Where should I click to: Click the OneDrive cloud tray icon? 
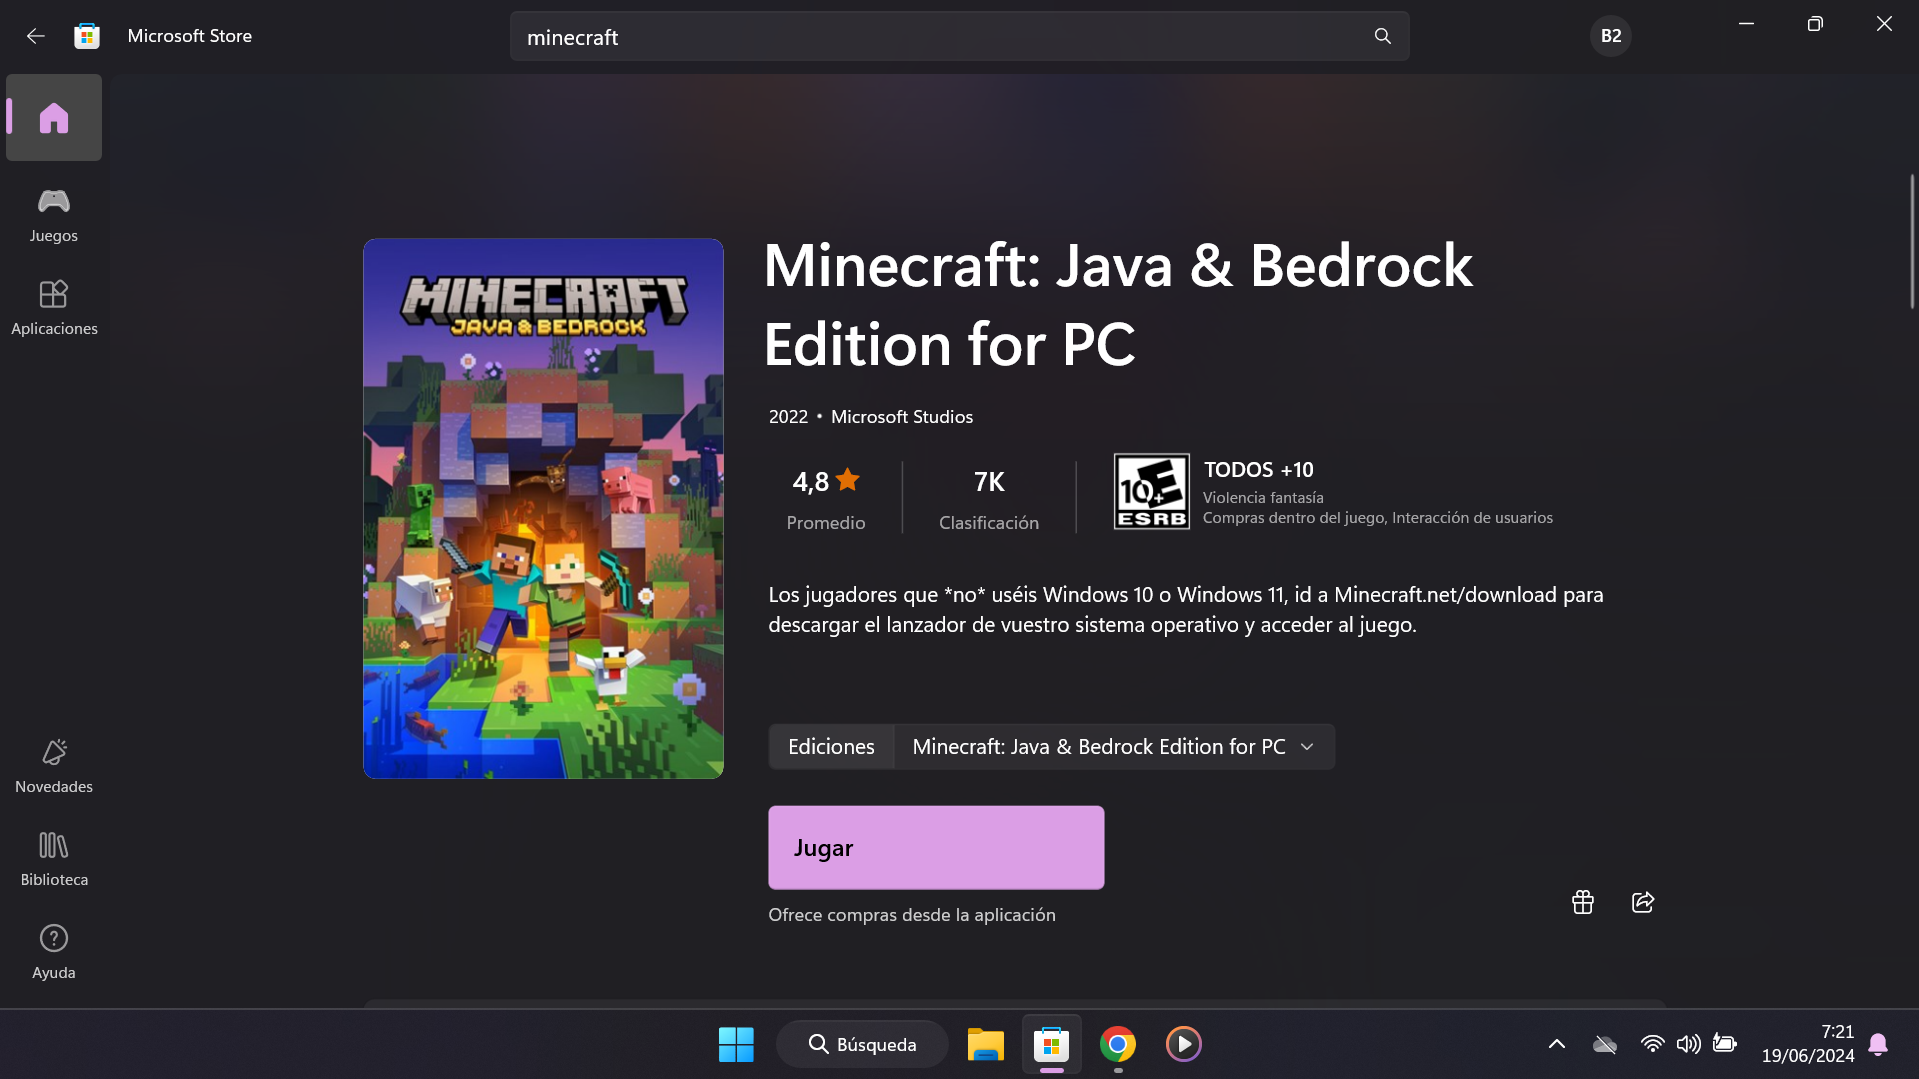pyautogui.click(x=1604, y=1044)
